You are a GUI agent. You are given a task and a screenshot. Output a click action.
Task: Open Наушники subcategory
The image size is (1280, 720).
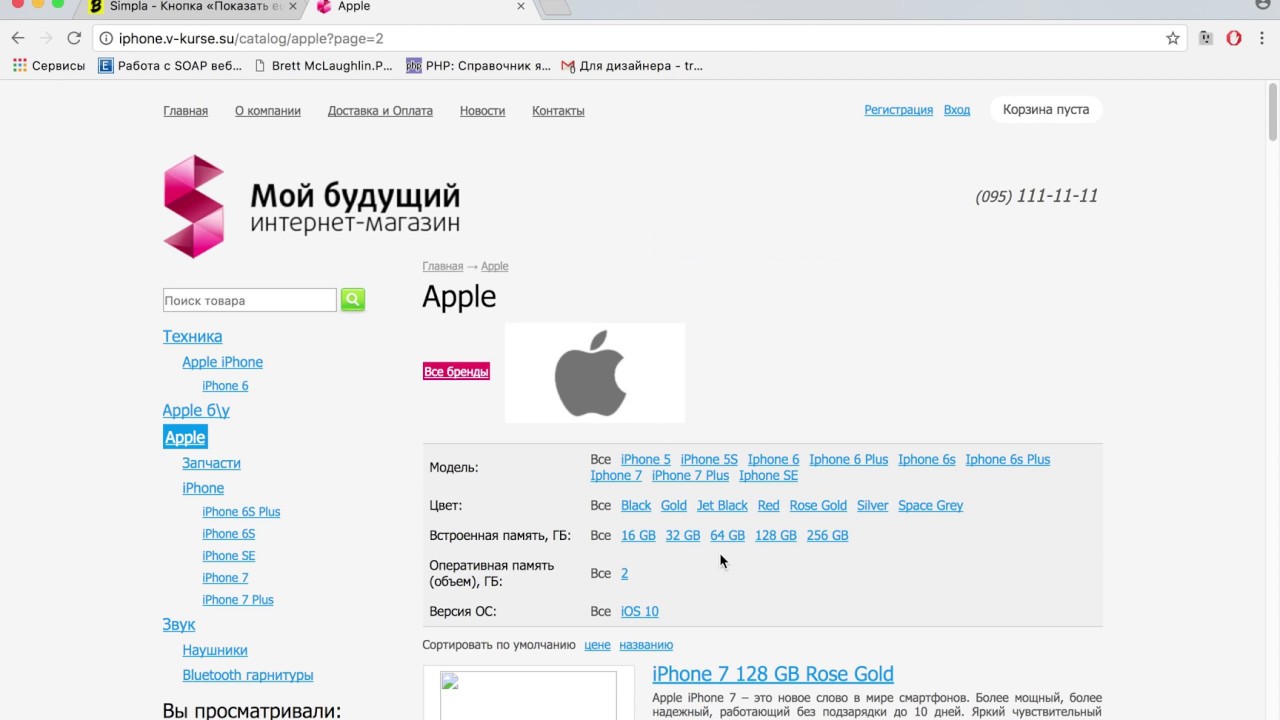[x=215, y=650]
